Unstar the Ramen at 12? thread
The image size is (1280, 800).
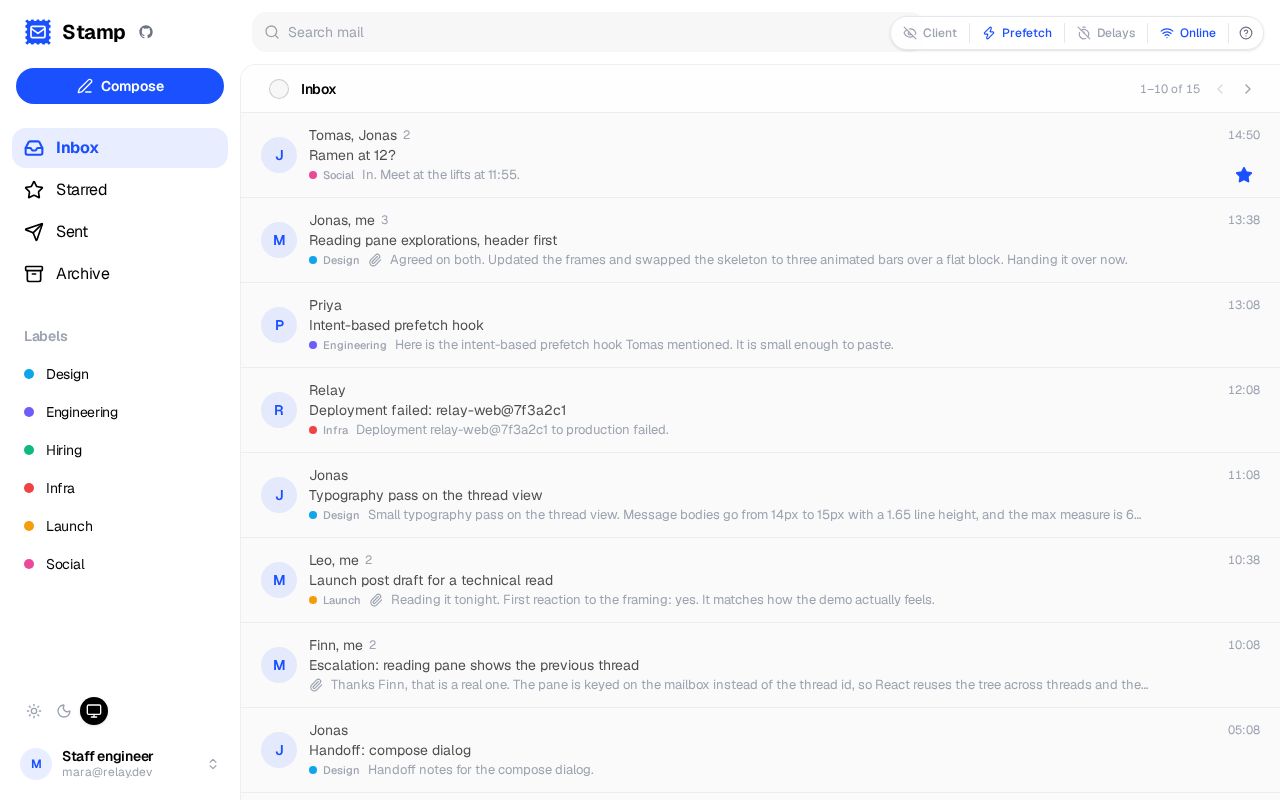pyautogui.click(x=1244, y=175)
